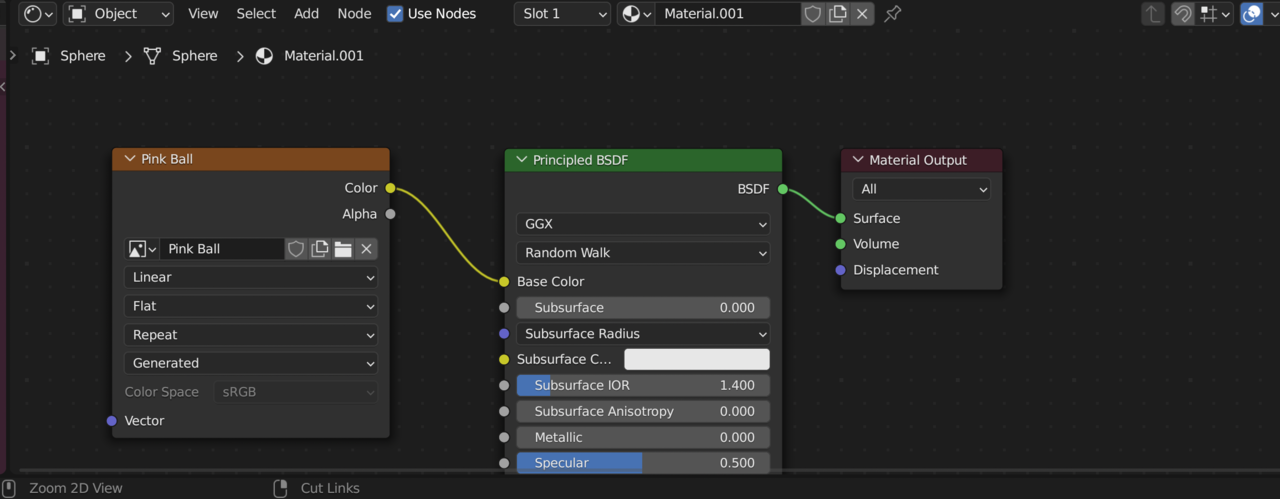Open the Linear interpolation dropdown
The width and height of the screenshot is (1280, 499).
[251, 277]
